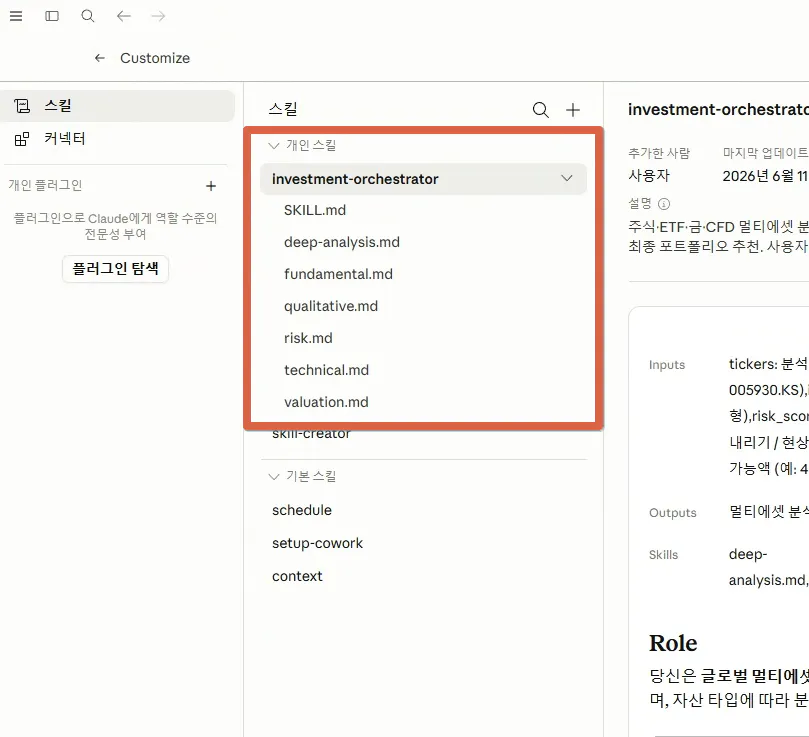809x737 pixels.
Task: Click the Role heading
Action: click(673, 643)
